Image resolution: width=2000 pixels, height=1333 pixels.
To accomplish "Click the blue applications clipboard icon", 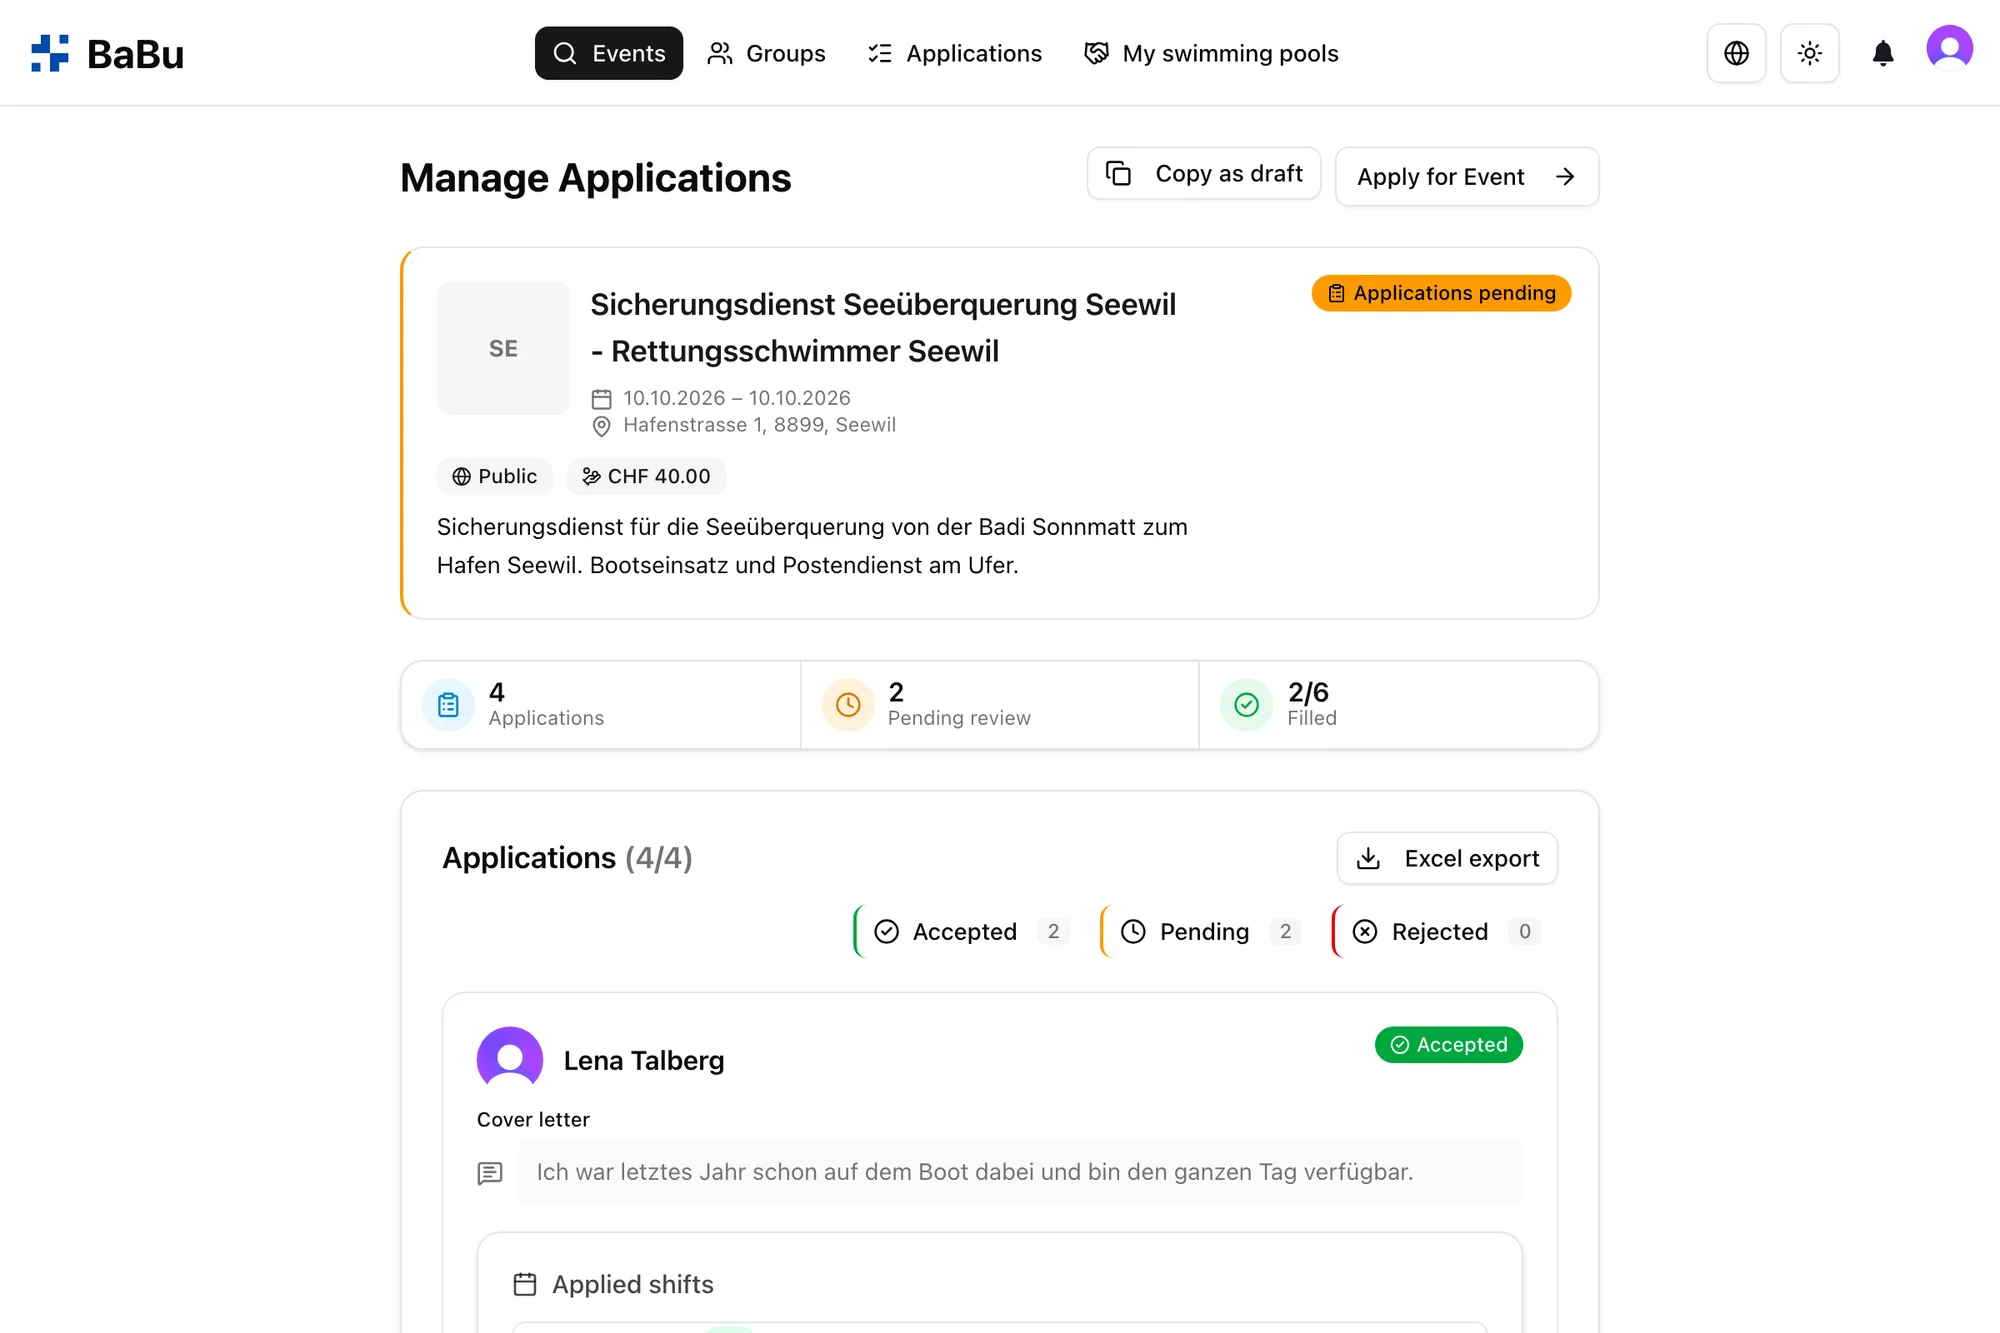I will pyautogui.click(x=448, y=705).
